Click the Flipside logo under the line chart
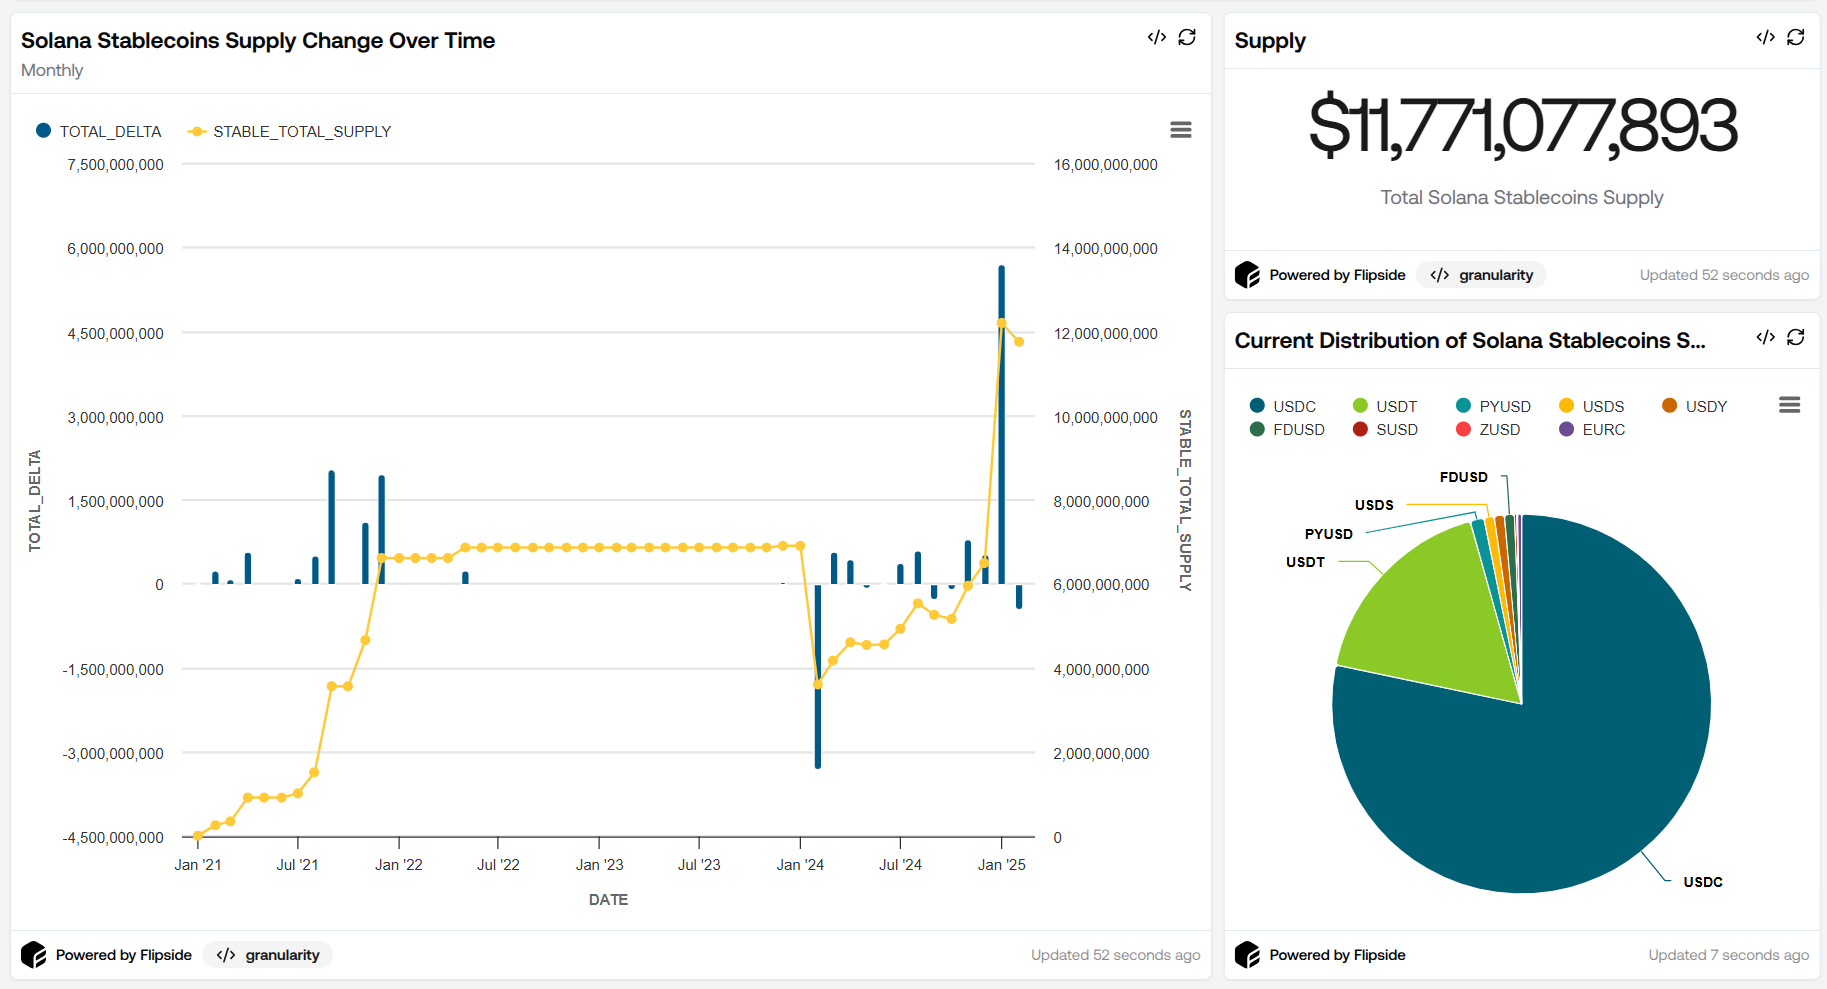 pyautogui.click(x=34, y=955)
